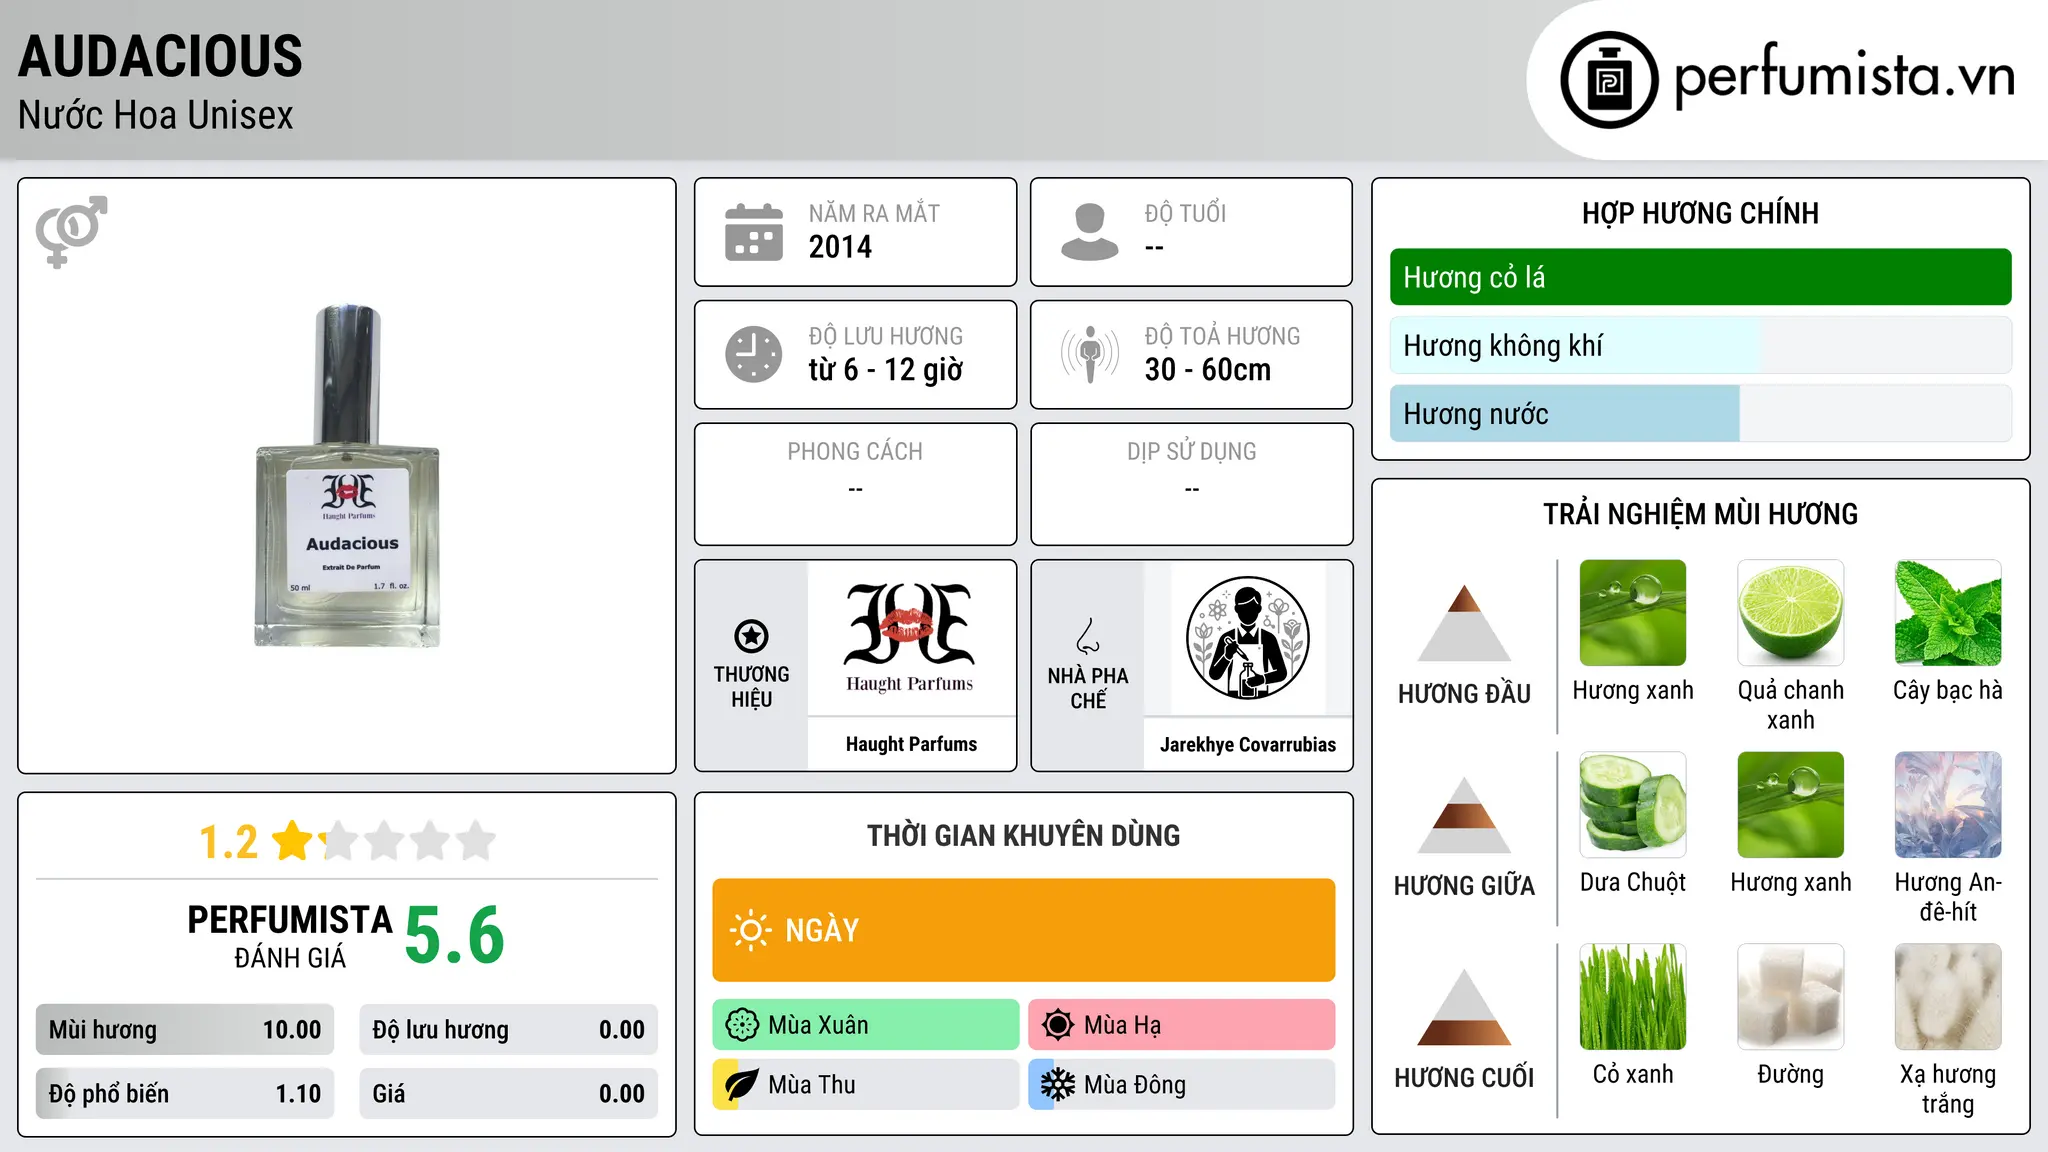
Task: Click the Giá 0.00 score box
Action: (x=508, y=1094)
